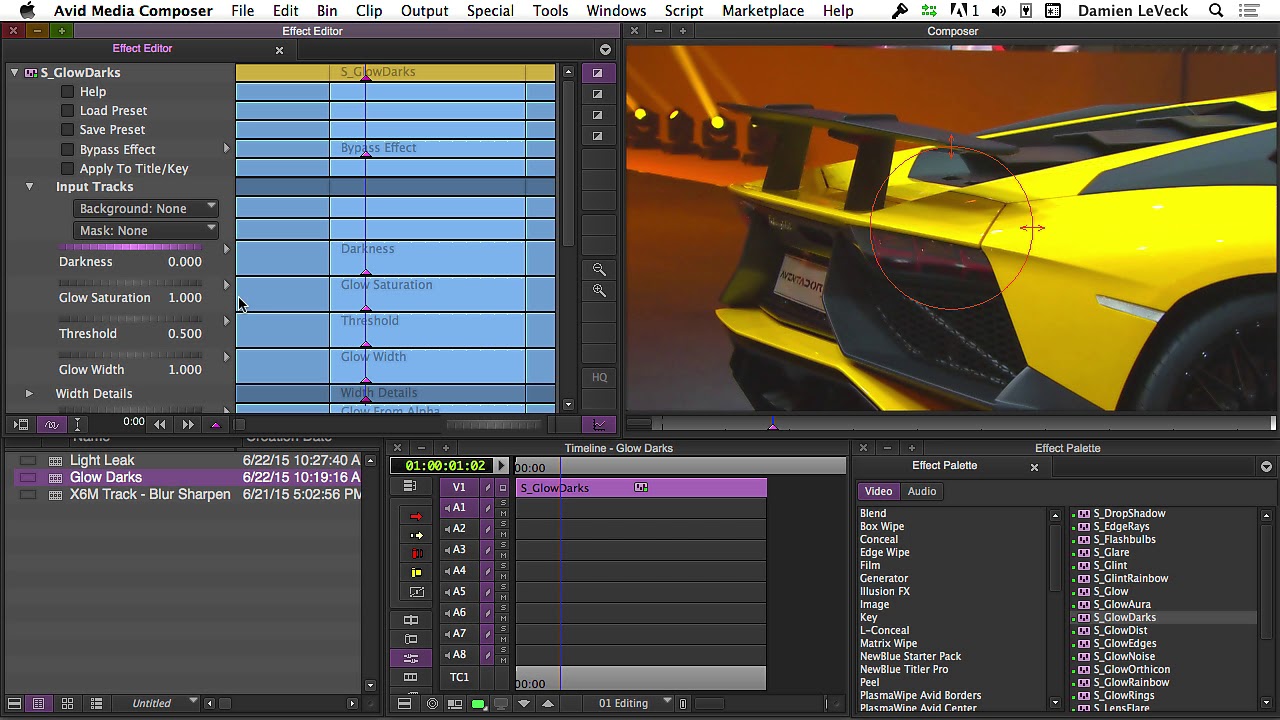Rewind to previous keyframe
Viewport: 1280px width, 720px height.
point(160,424)
